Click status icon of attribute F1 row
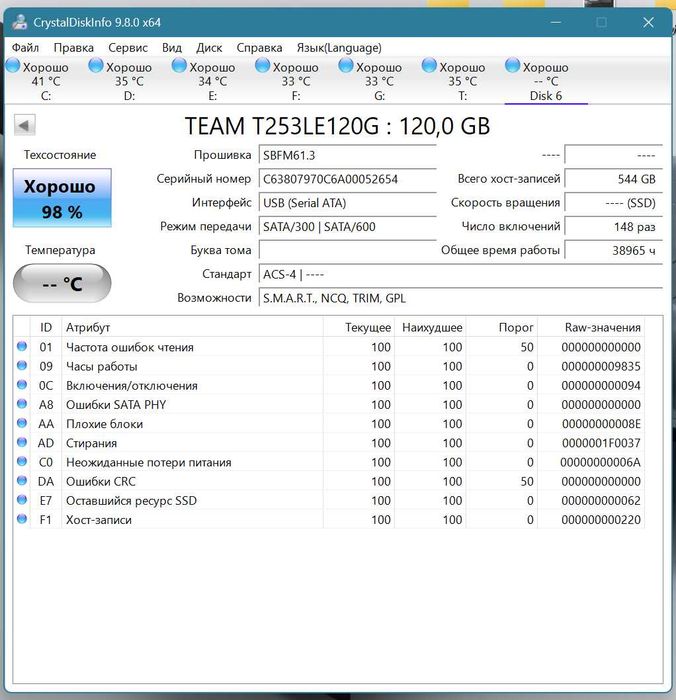 click(22, 519)
